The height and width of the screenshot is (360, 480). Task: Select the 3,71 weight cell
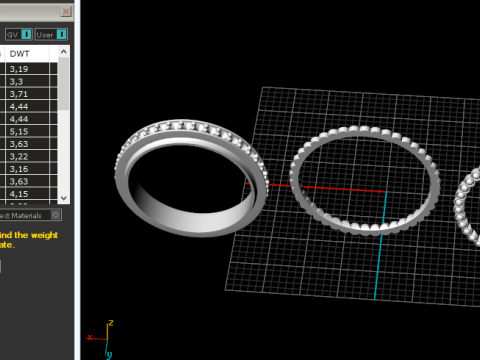[x=27, y=94]
